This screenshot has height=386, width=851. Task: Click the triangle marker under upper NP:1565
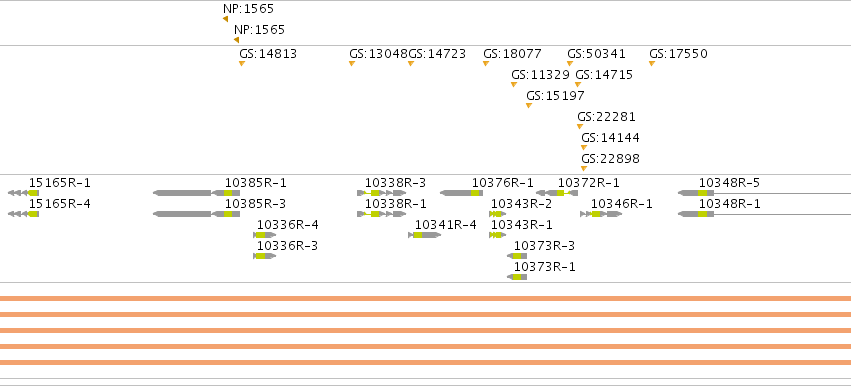(225, 19)
